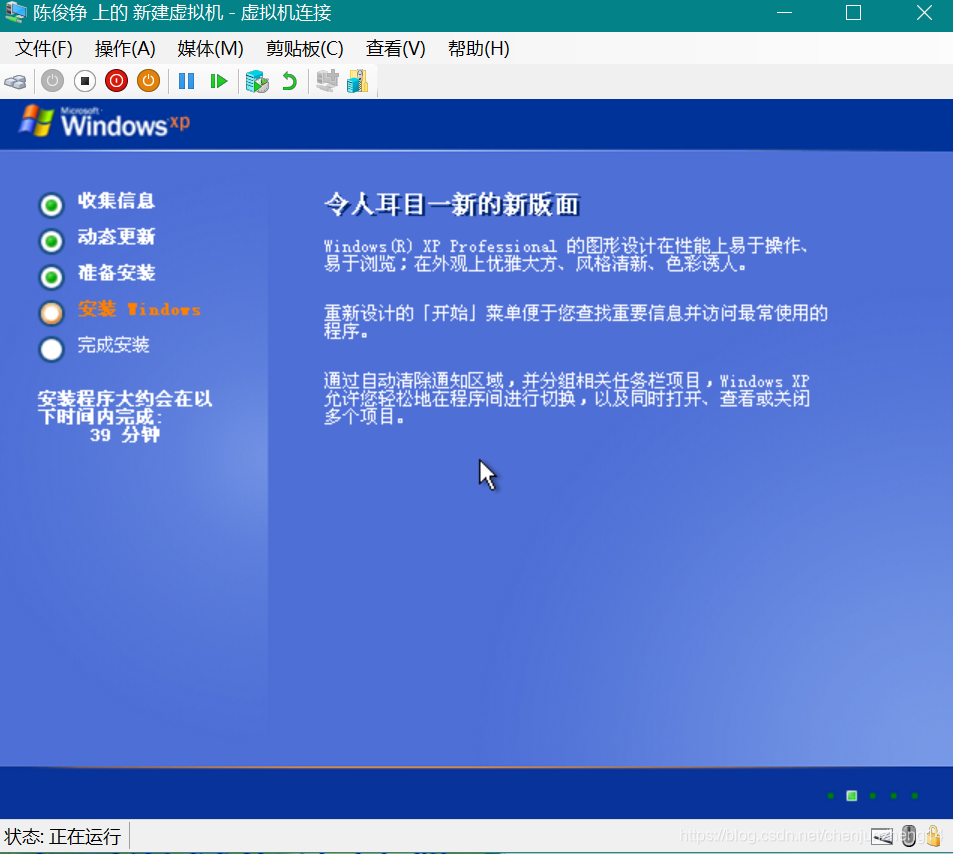Click the mouse capture status icon
953x854 pixels.
point(908,836)
